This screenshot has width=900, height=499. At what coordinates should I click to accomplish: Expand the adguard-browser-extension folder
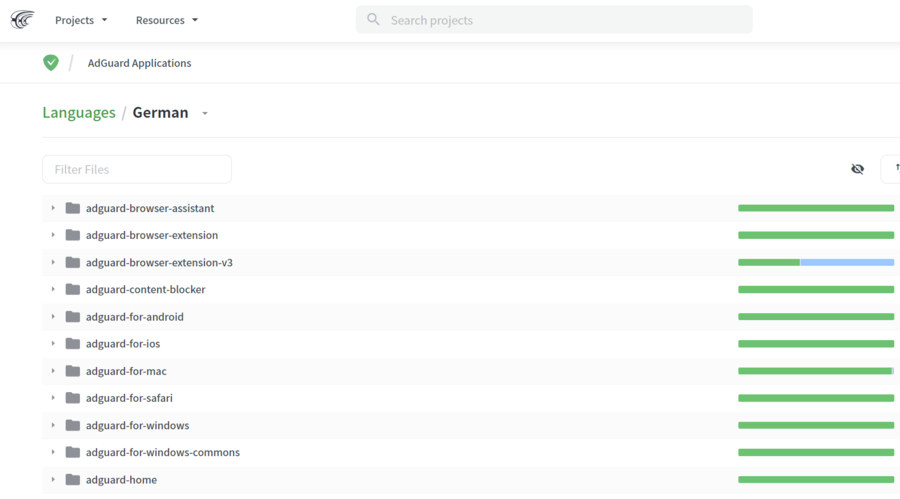pyautogui.click(x=53, y=235)
